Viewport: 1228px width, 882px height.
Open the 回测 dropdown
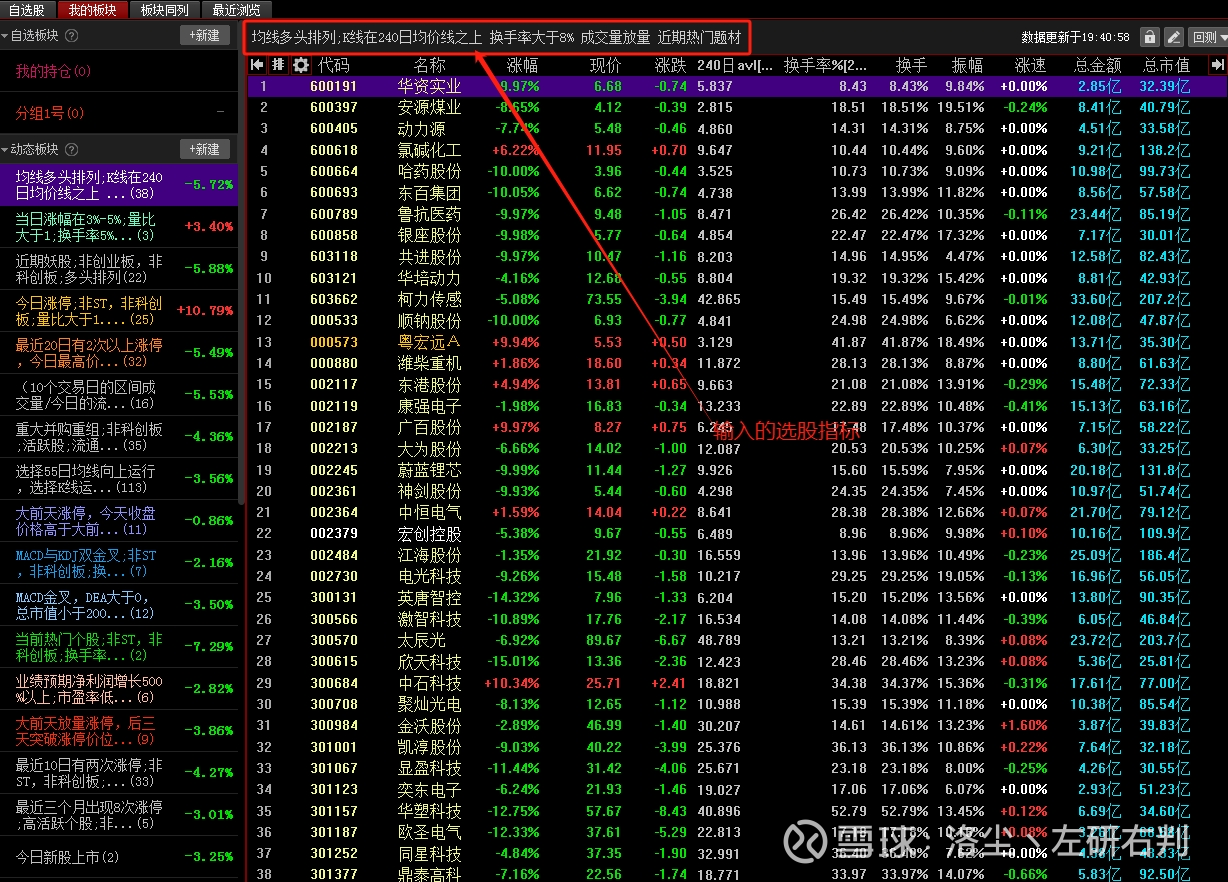[1205, 37]
